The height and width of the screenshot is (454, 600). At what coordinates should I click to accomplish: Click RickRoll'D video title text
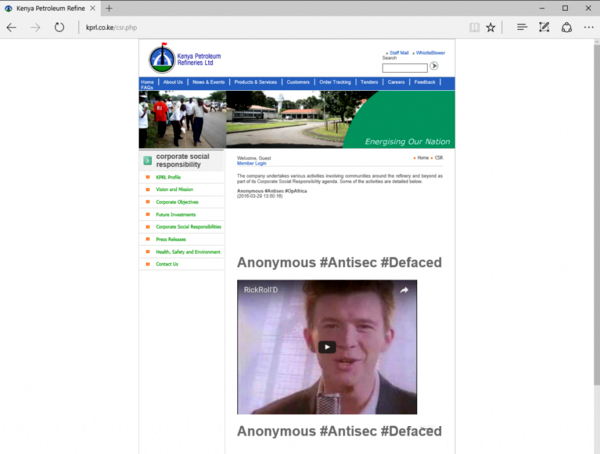point(261,290)
